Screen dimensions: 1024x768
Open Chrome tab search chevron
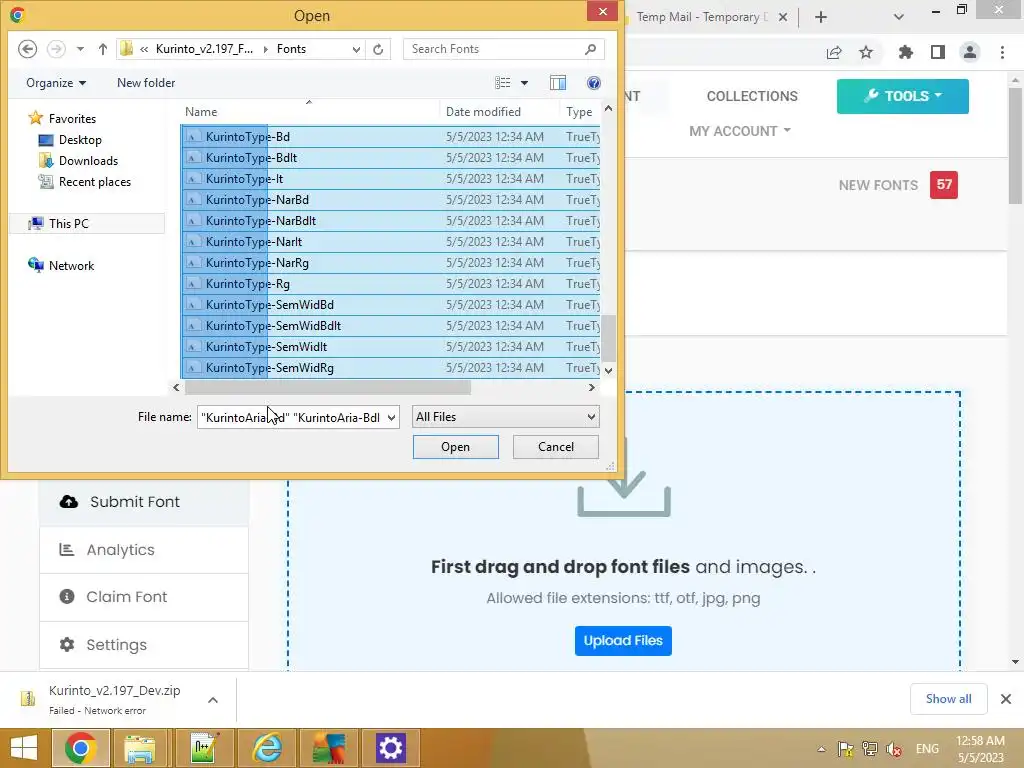pos(899,17)
